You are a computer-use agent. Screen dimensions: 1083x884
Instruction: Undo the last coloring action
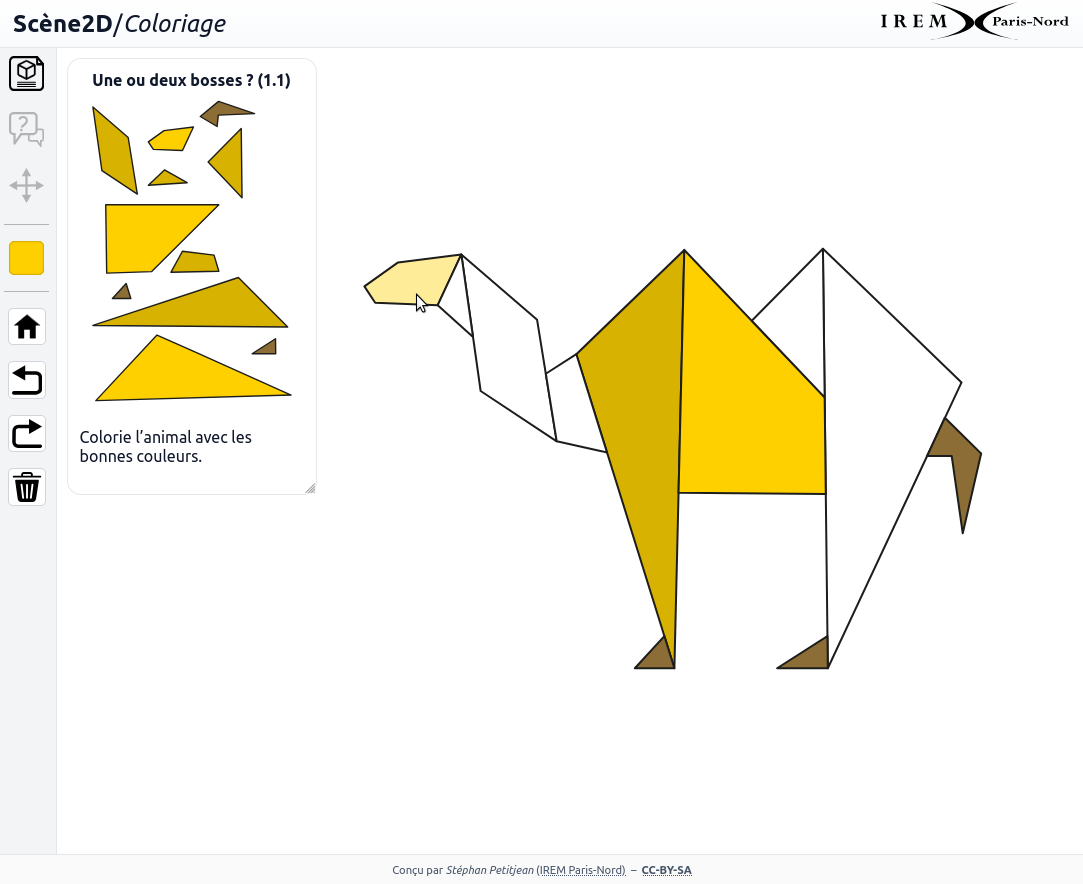[27, 380]
